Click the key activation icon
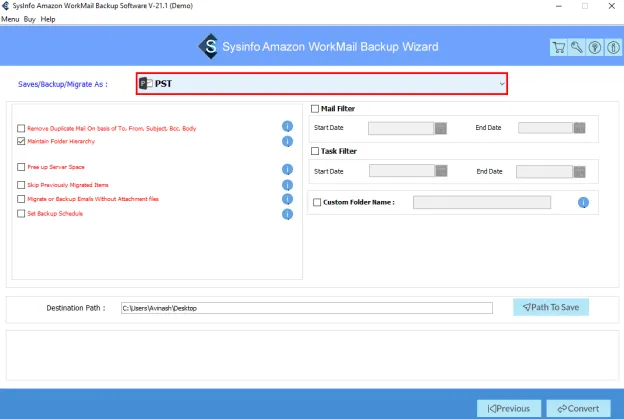Viewport: 624px width, 419px height. [x=575, y=47]
